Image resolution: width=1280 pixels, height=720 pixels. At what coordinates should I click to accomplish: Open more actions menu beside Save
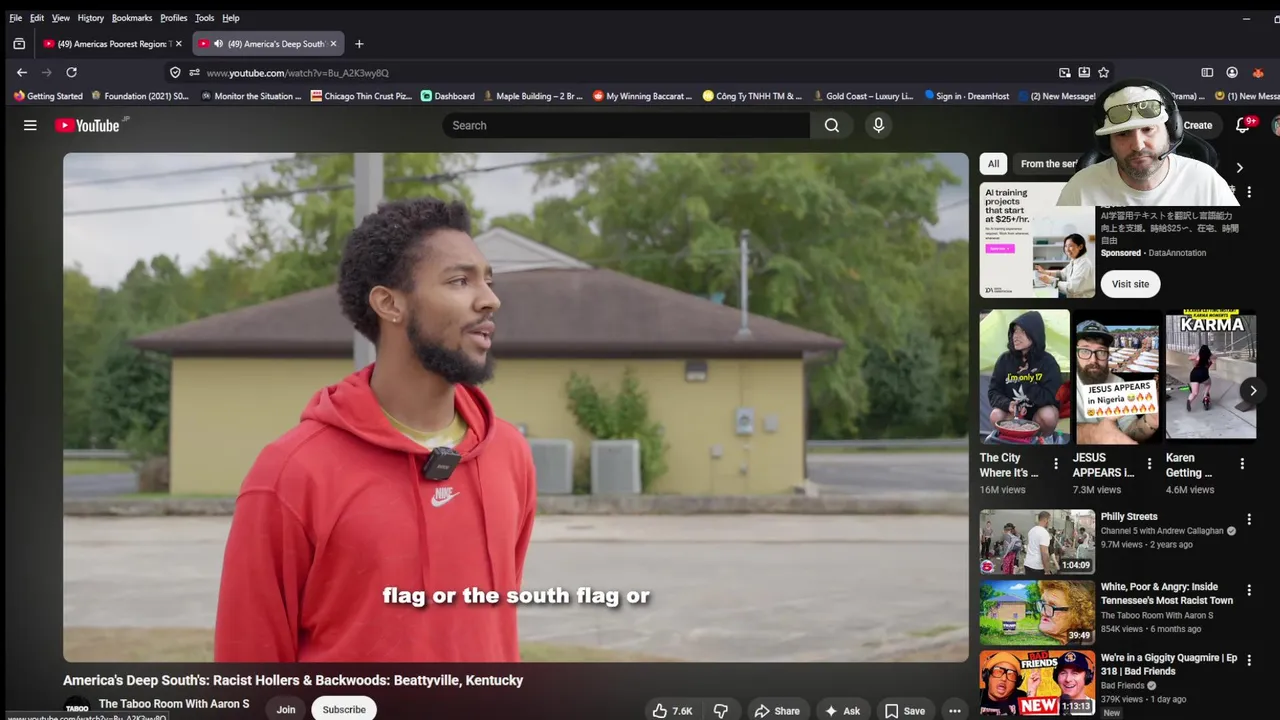[x=955, y=711]
